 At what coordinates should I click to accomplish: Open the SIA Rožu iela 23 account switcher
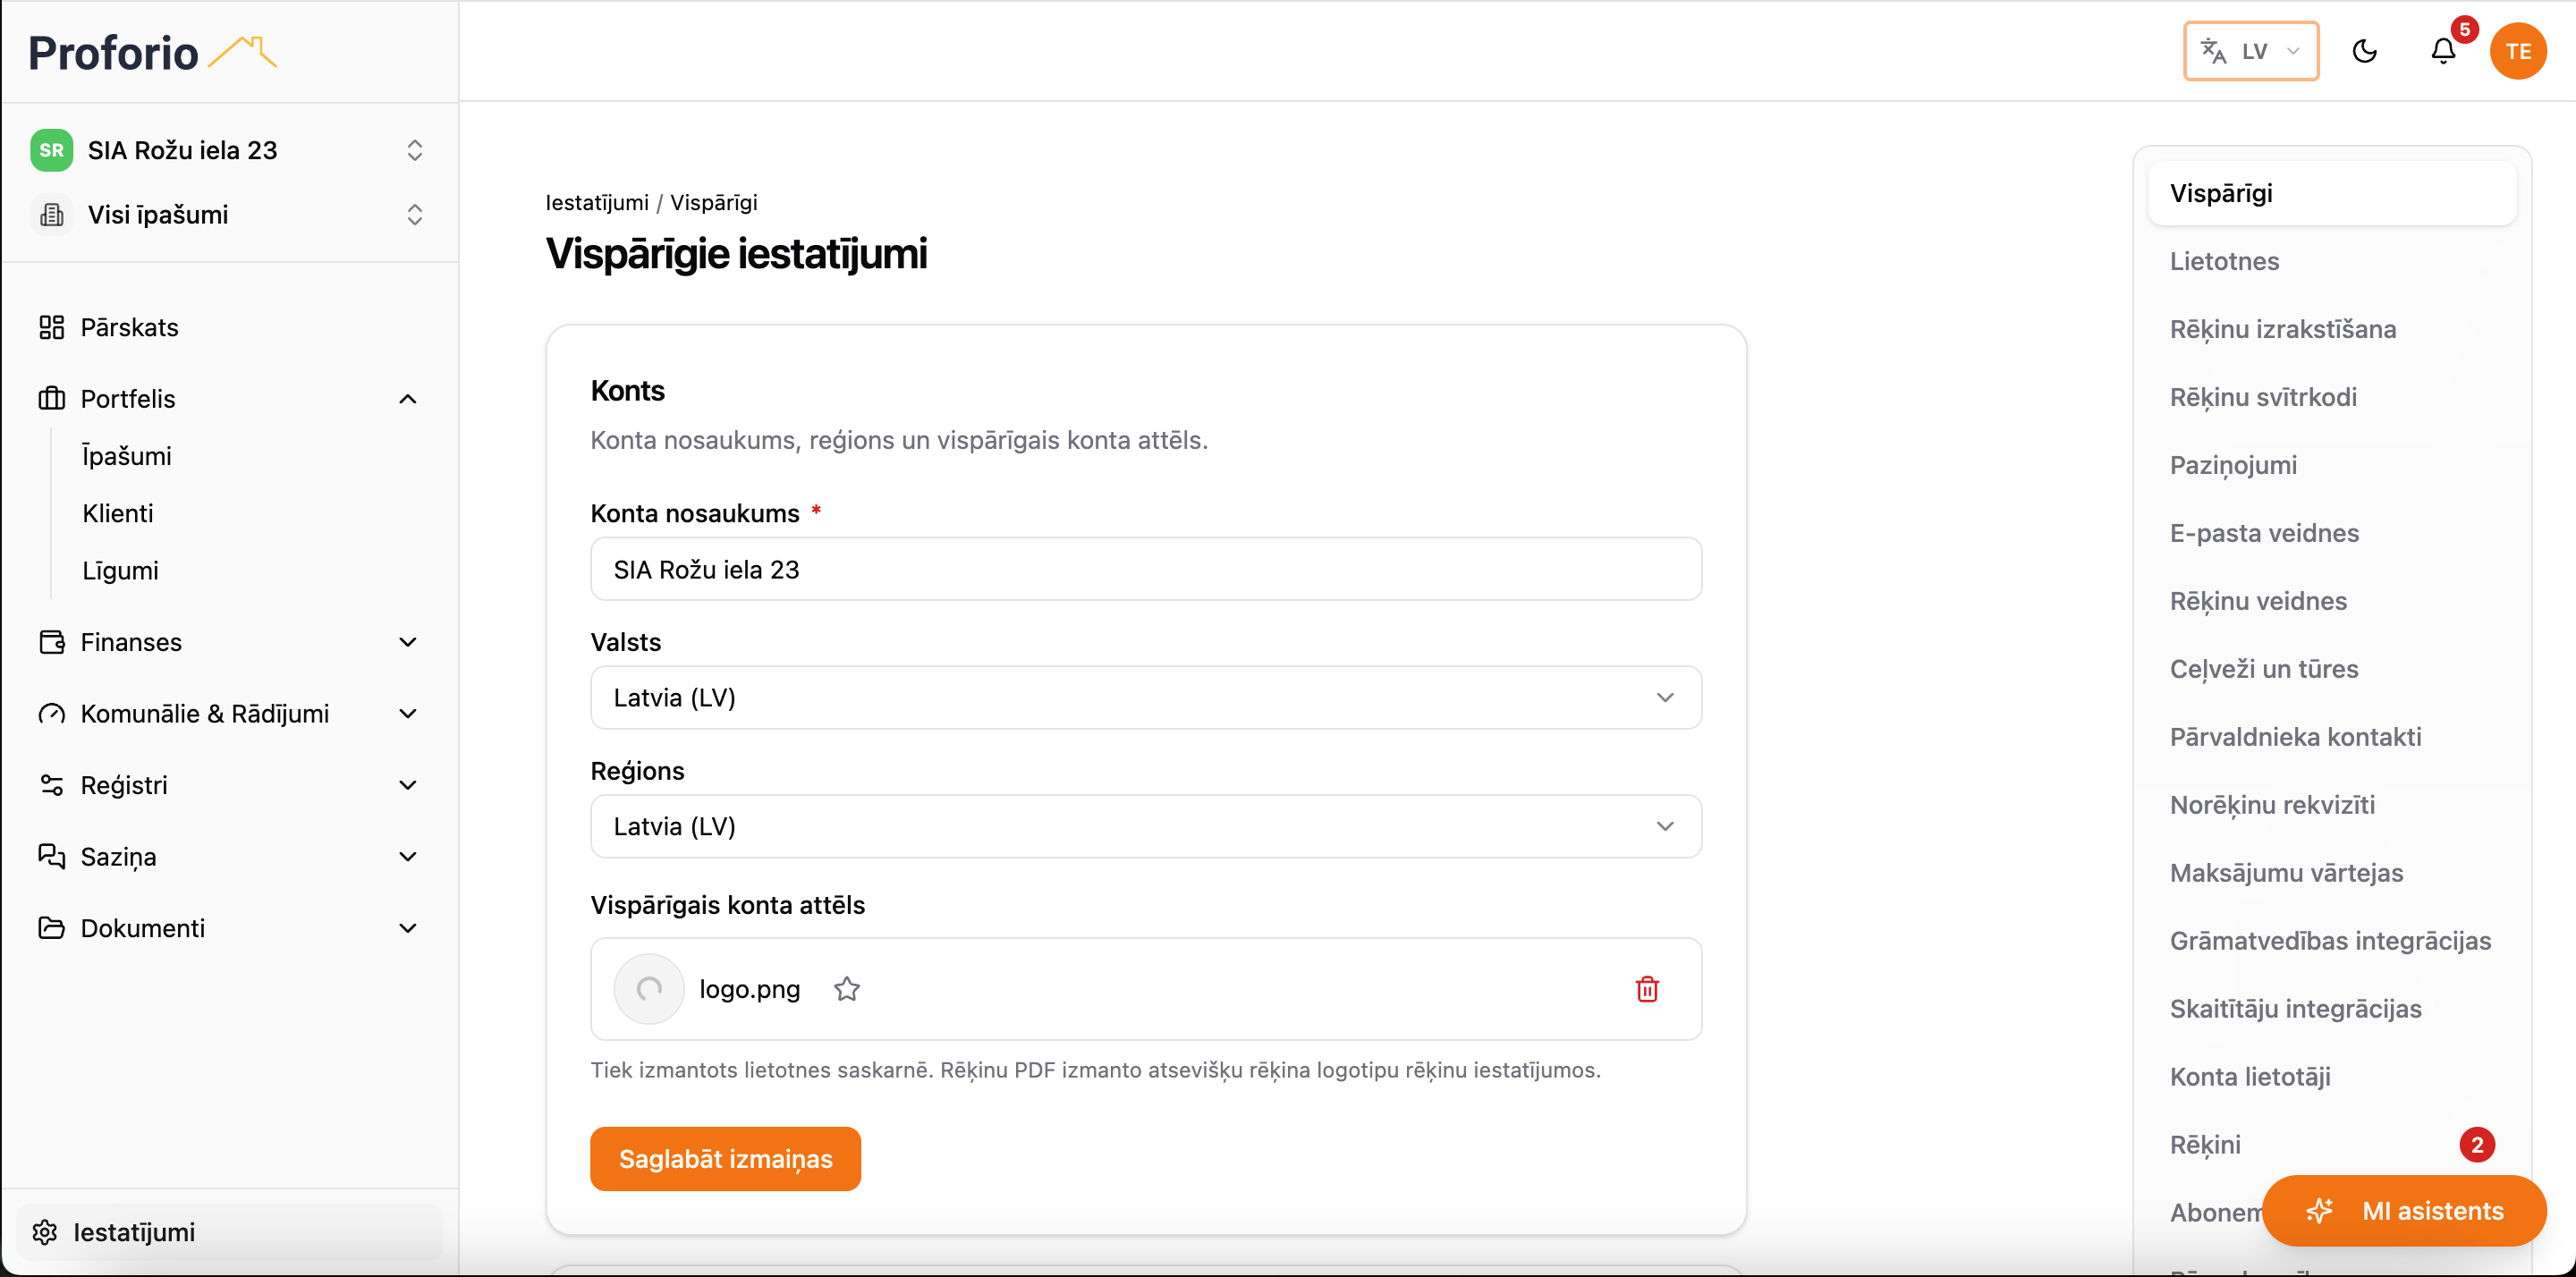229,150
